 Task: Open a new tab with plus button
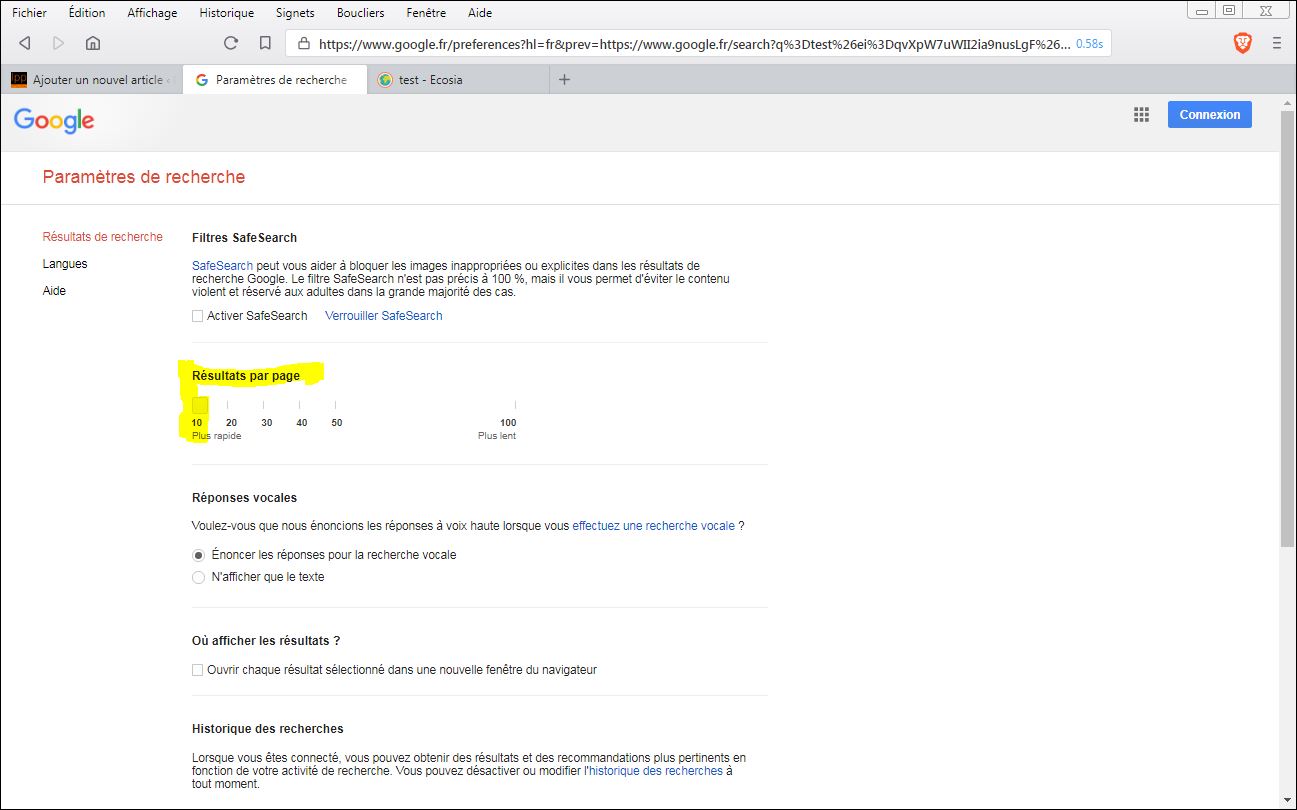[564, 80]
